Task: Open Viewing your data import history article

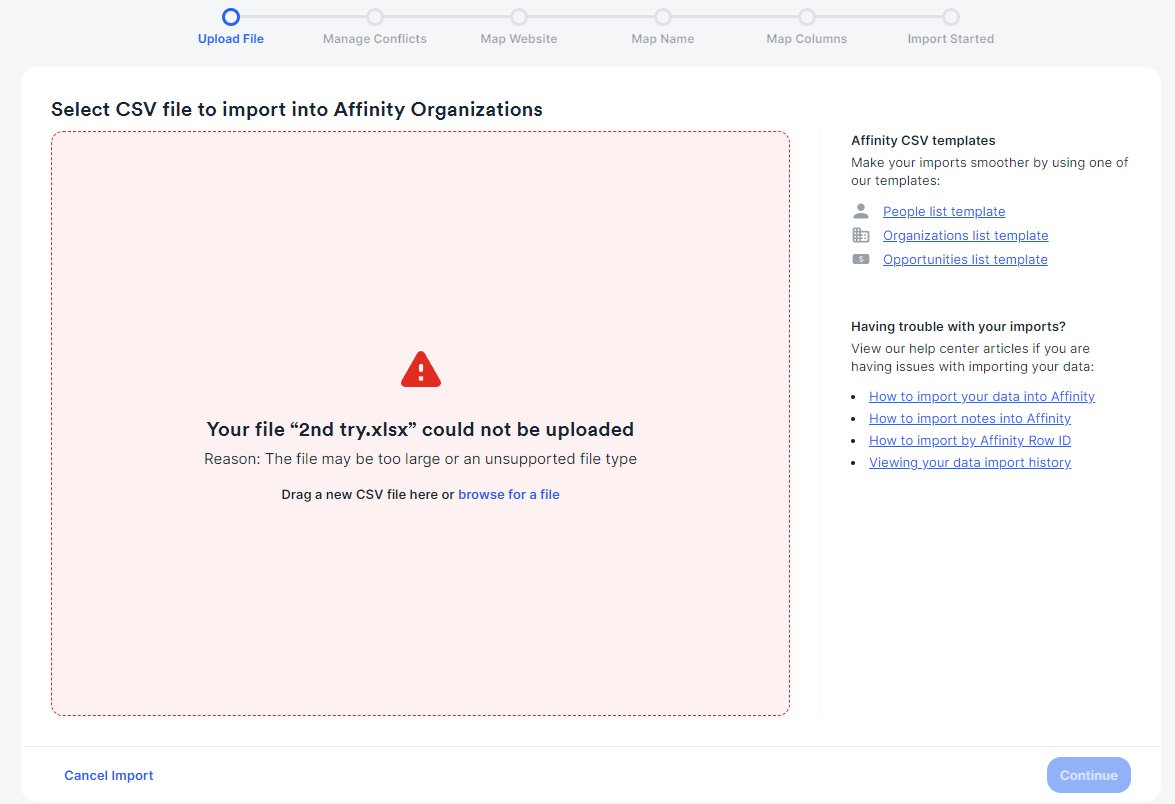Action: click(970, 462)
